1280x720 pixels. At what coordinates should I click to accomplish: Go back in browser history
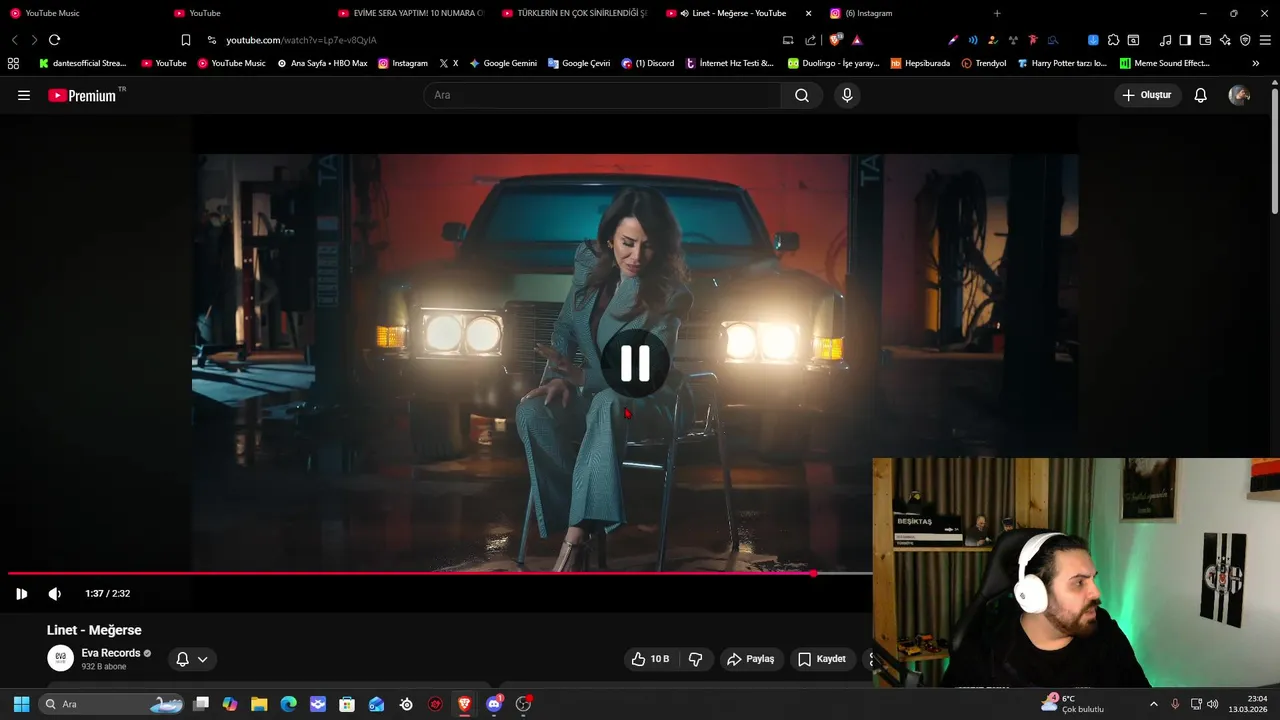[14, 40]
